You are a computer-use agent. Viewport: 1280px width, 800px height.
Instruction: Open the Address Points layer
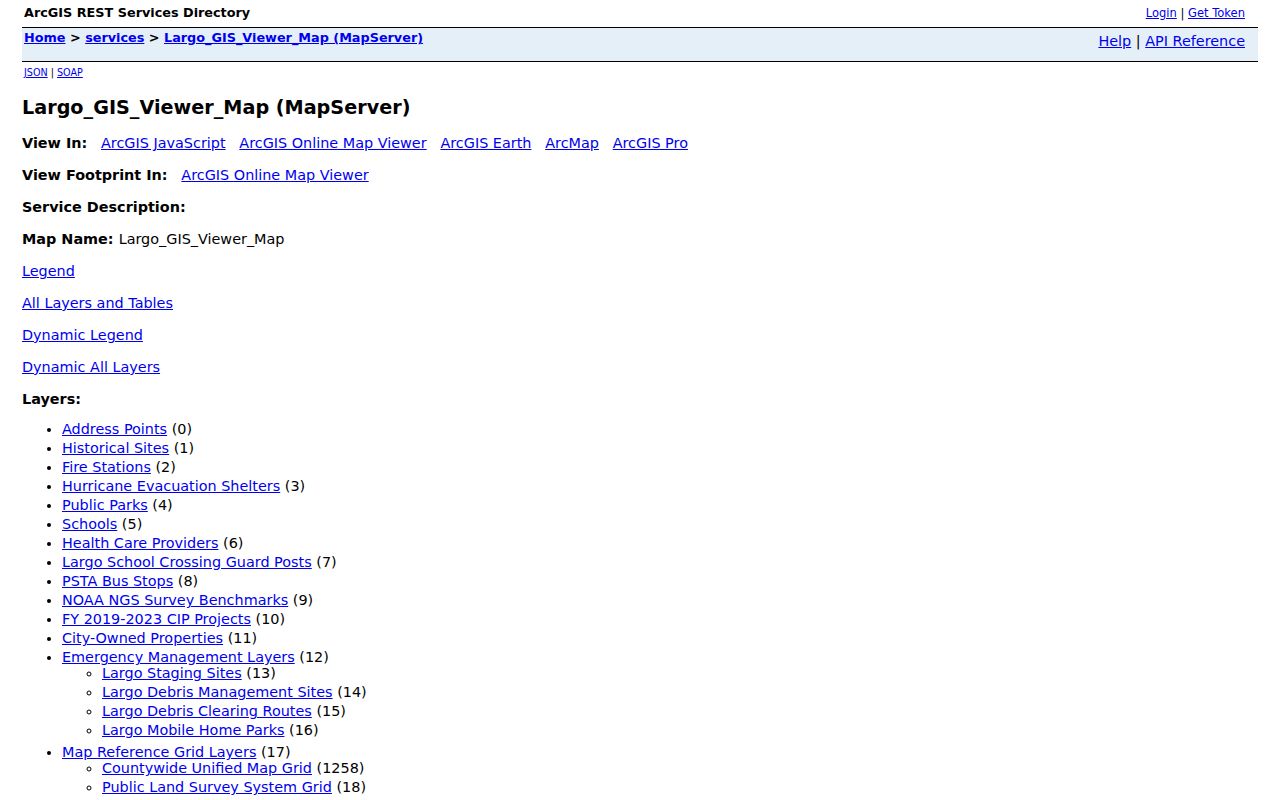pyautogui.click(x=114, y=429)
